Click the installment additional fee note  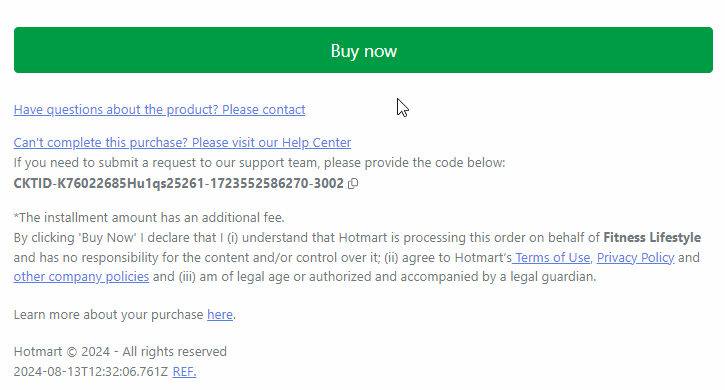[x=149, y=217]
